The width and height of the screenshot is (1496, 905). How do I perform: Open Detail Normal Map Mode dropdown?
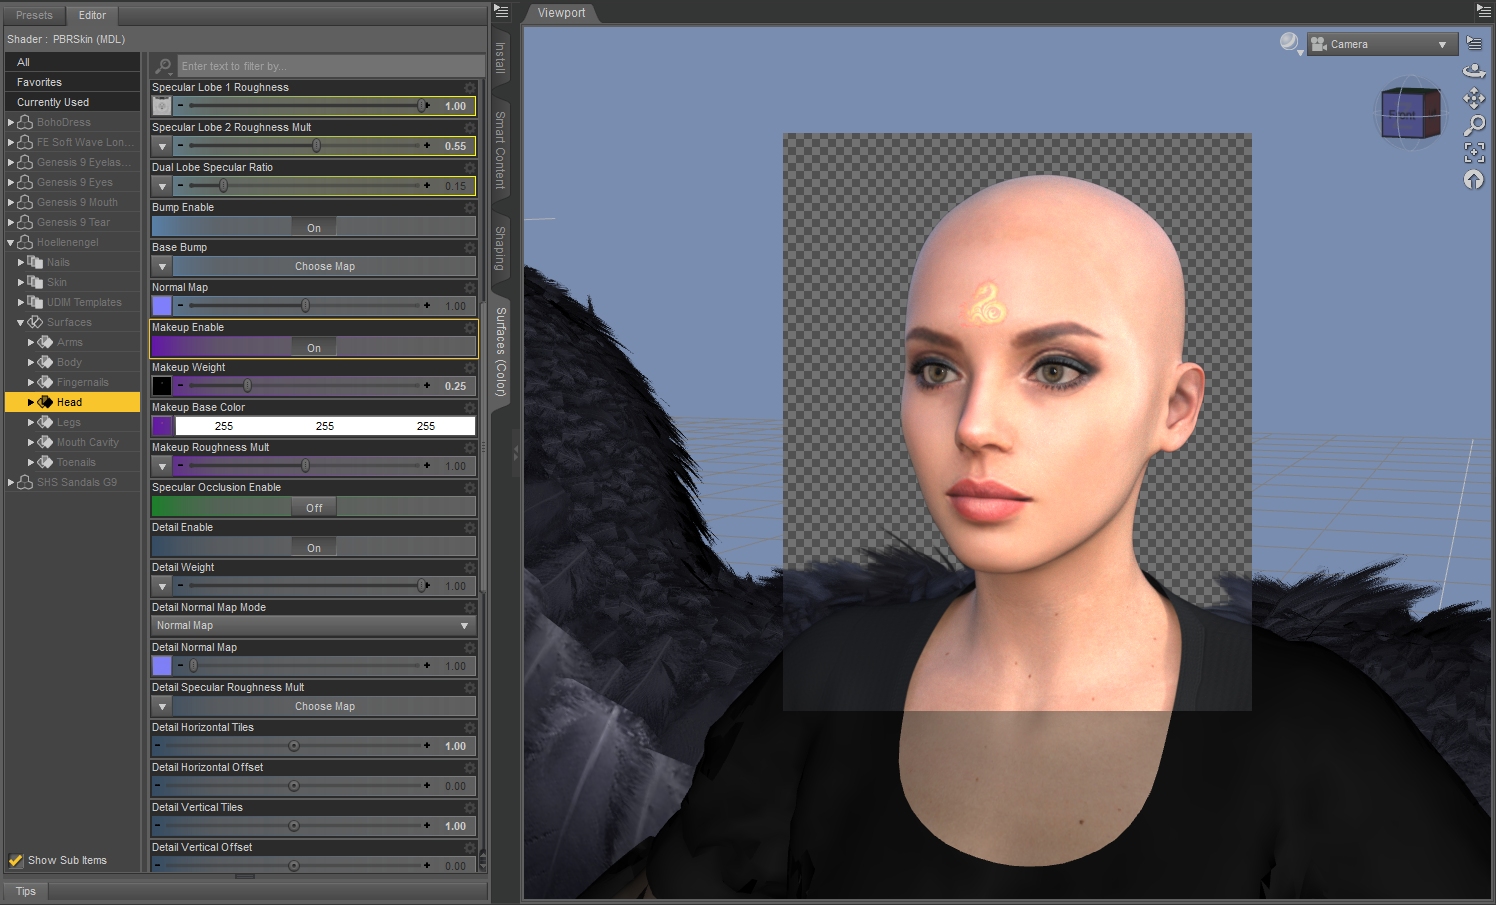point(313,626)
